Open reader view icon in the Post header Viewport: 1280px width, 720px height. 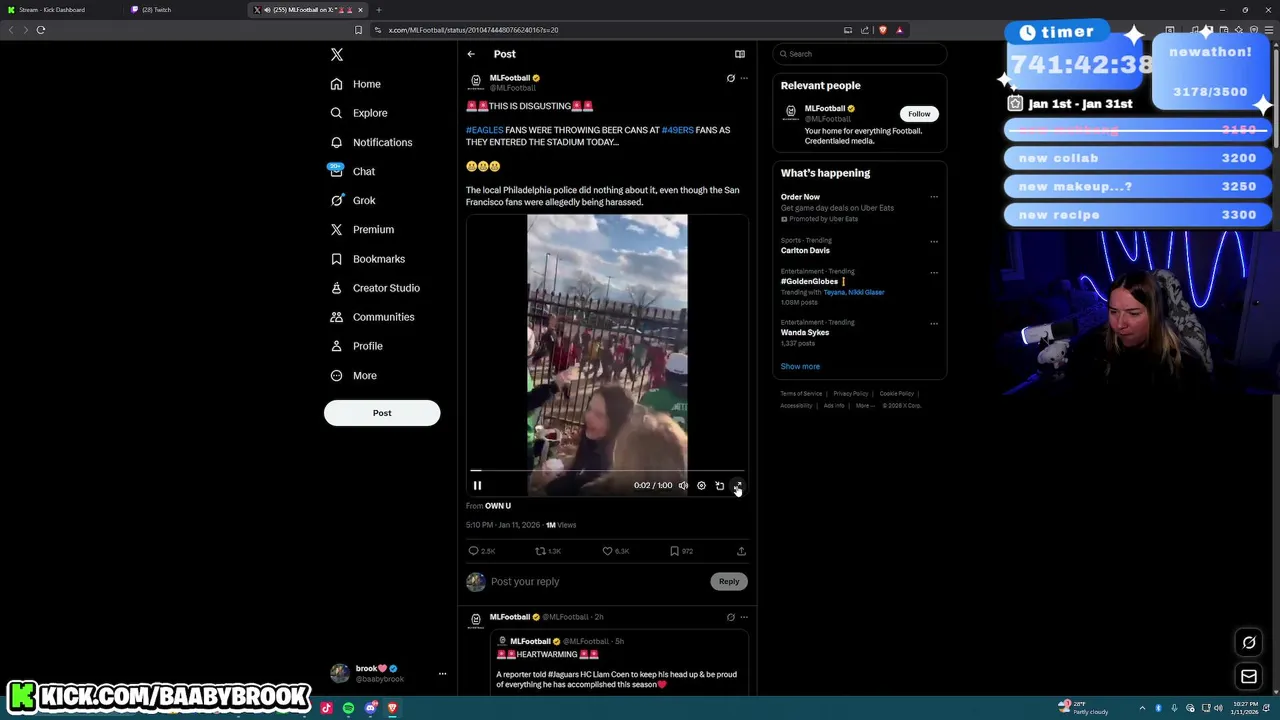pyautogui.click(x=740, y=54)
